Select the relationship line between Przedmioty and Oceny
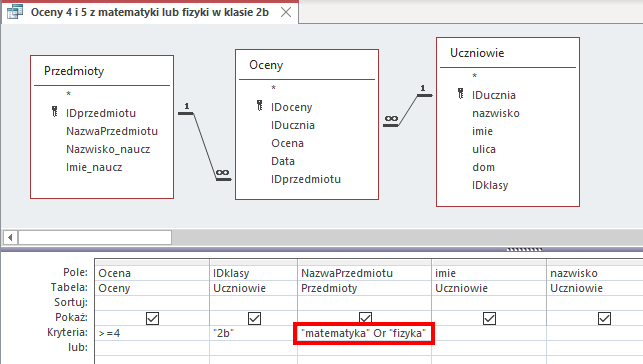The width and height of the screenshot is (643, 364). pyautogui.click(x=205, y=146)
